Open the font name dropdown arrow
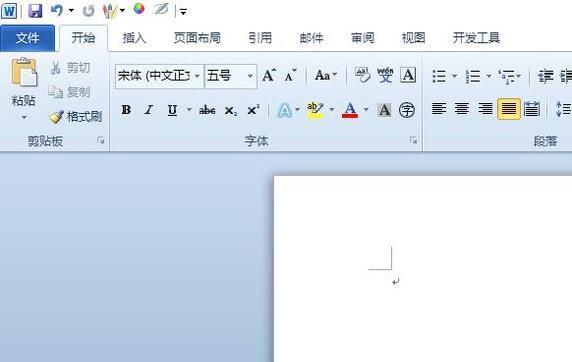Screen dimensions: 572x362 click(x=197, y=76)
